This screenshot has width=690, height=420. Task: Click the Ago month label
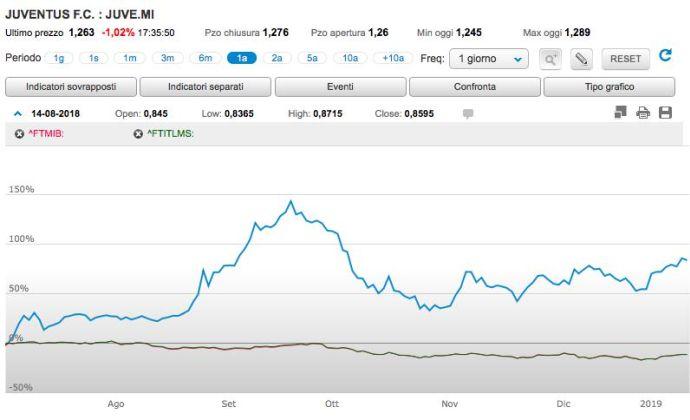pos(116,404)
